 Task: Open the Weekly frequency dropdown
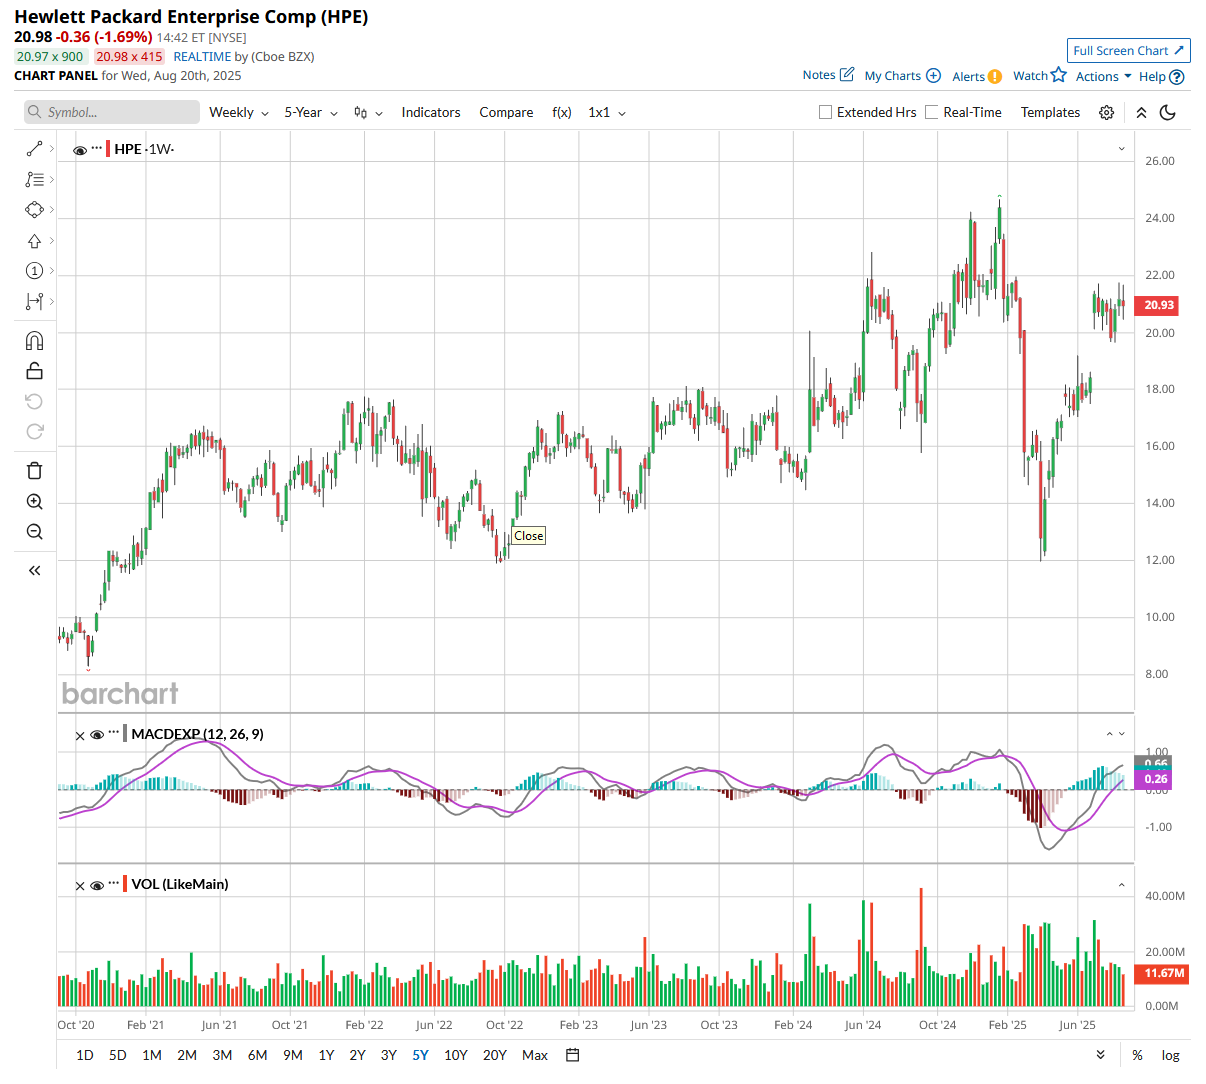click(x=239, y=113)
